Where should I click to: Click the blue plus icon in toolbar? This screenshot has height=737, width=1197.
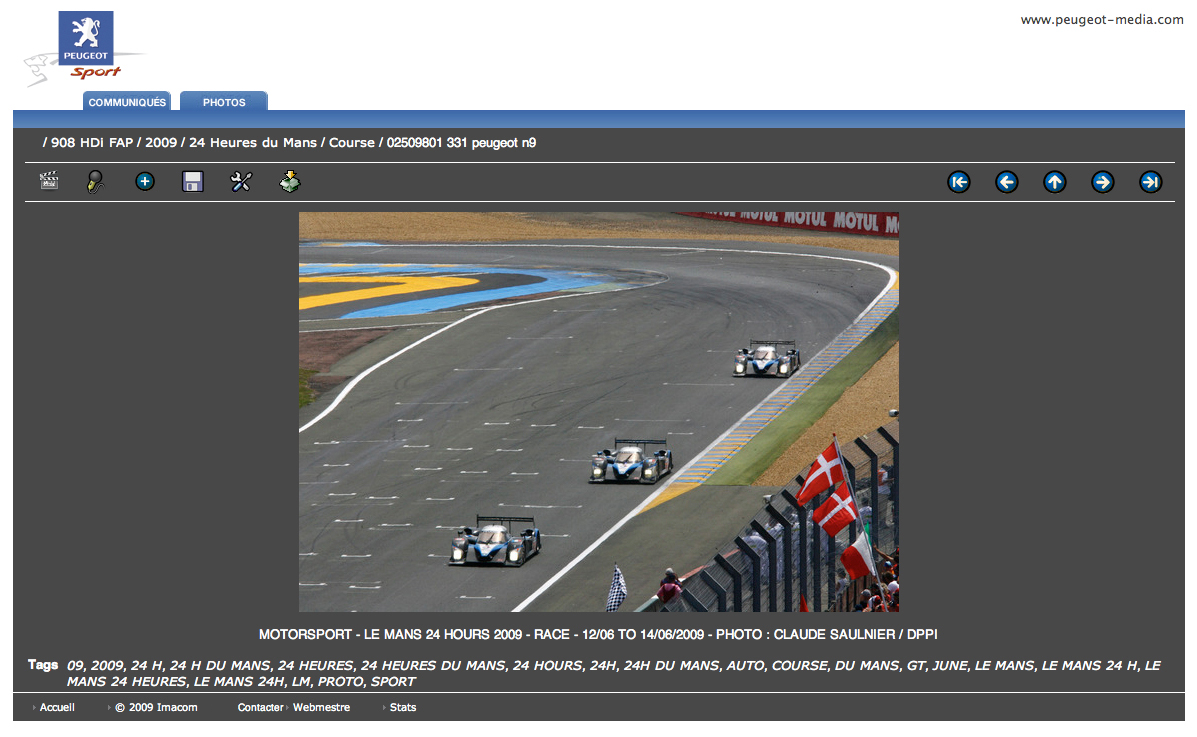click(145, 182)
